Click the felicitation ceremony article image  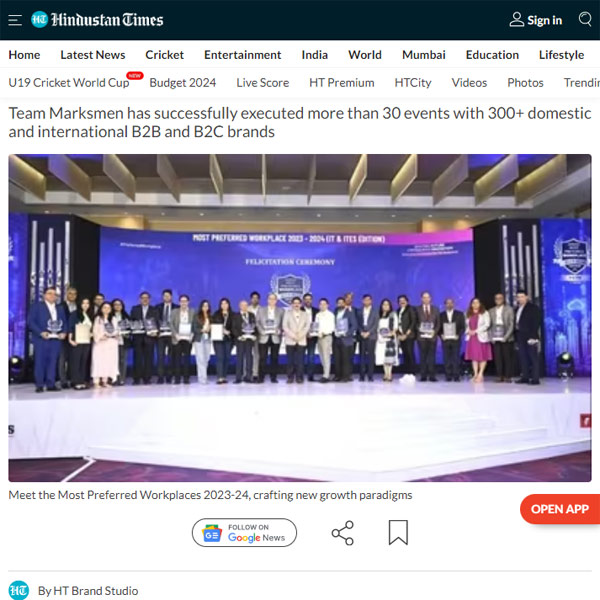click(x=300, y=318)
